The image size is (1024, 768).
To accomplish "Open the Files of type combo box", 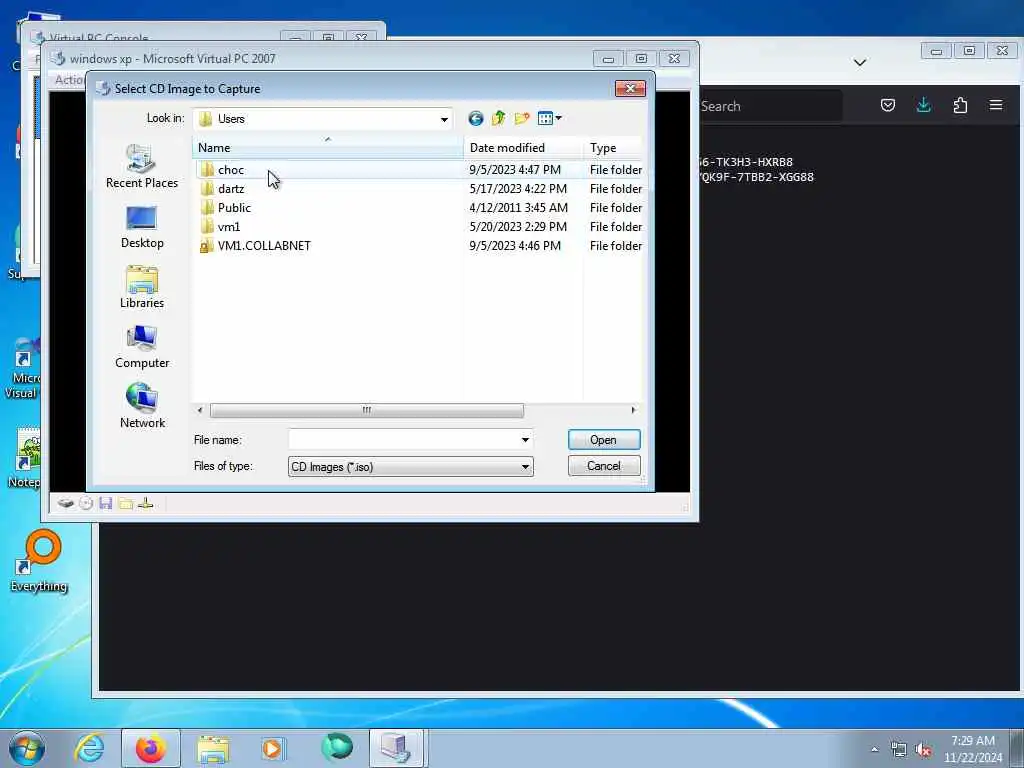I will (x=411, y=466).
